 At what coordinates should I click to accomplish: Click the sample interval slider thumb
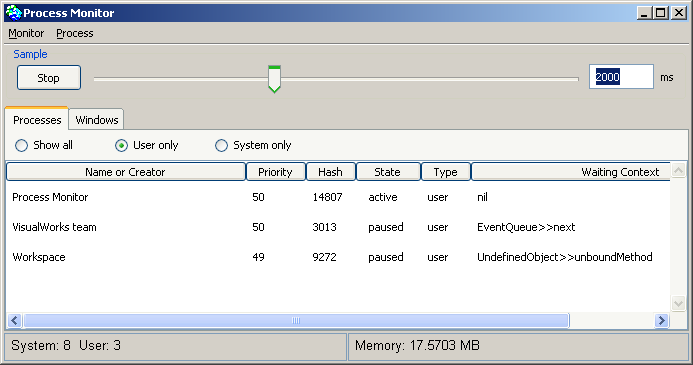click(274, 79)
